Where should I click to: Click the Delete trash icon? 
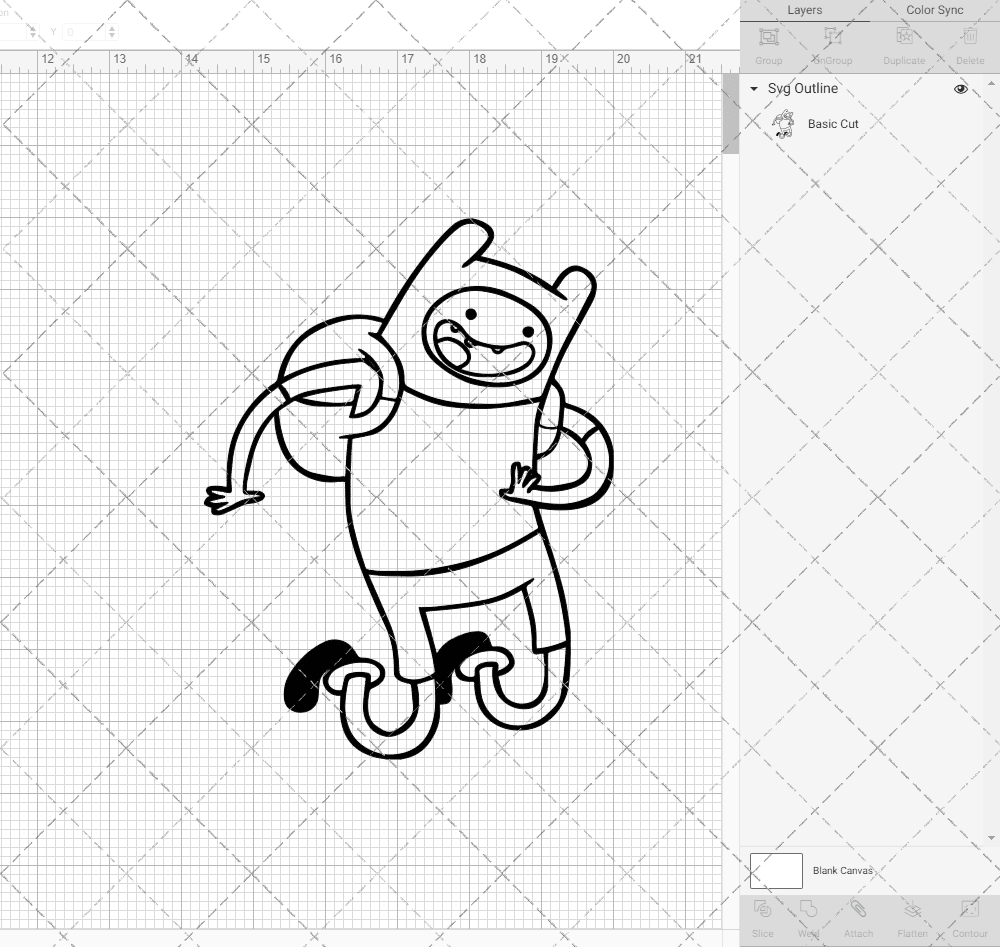(x=969, y=42)
